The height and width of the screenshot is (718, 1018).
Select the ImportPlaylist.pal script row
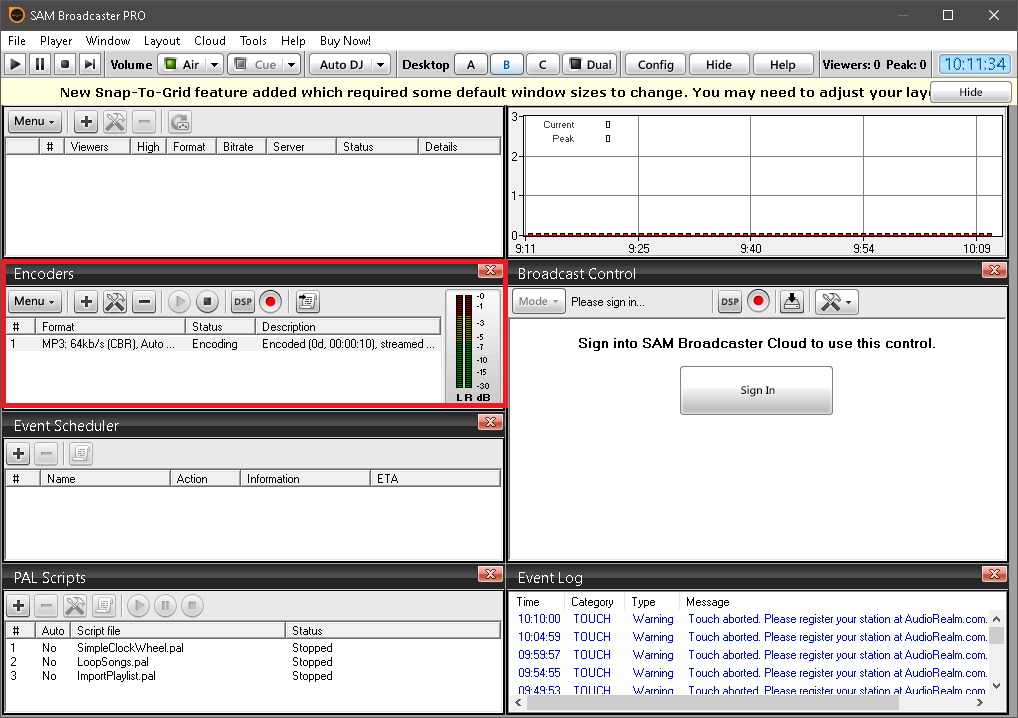click(253, 676)
